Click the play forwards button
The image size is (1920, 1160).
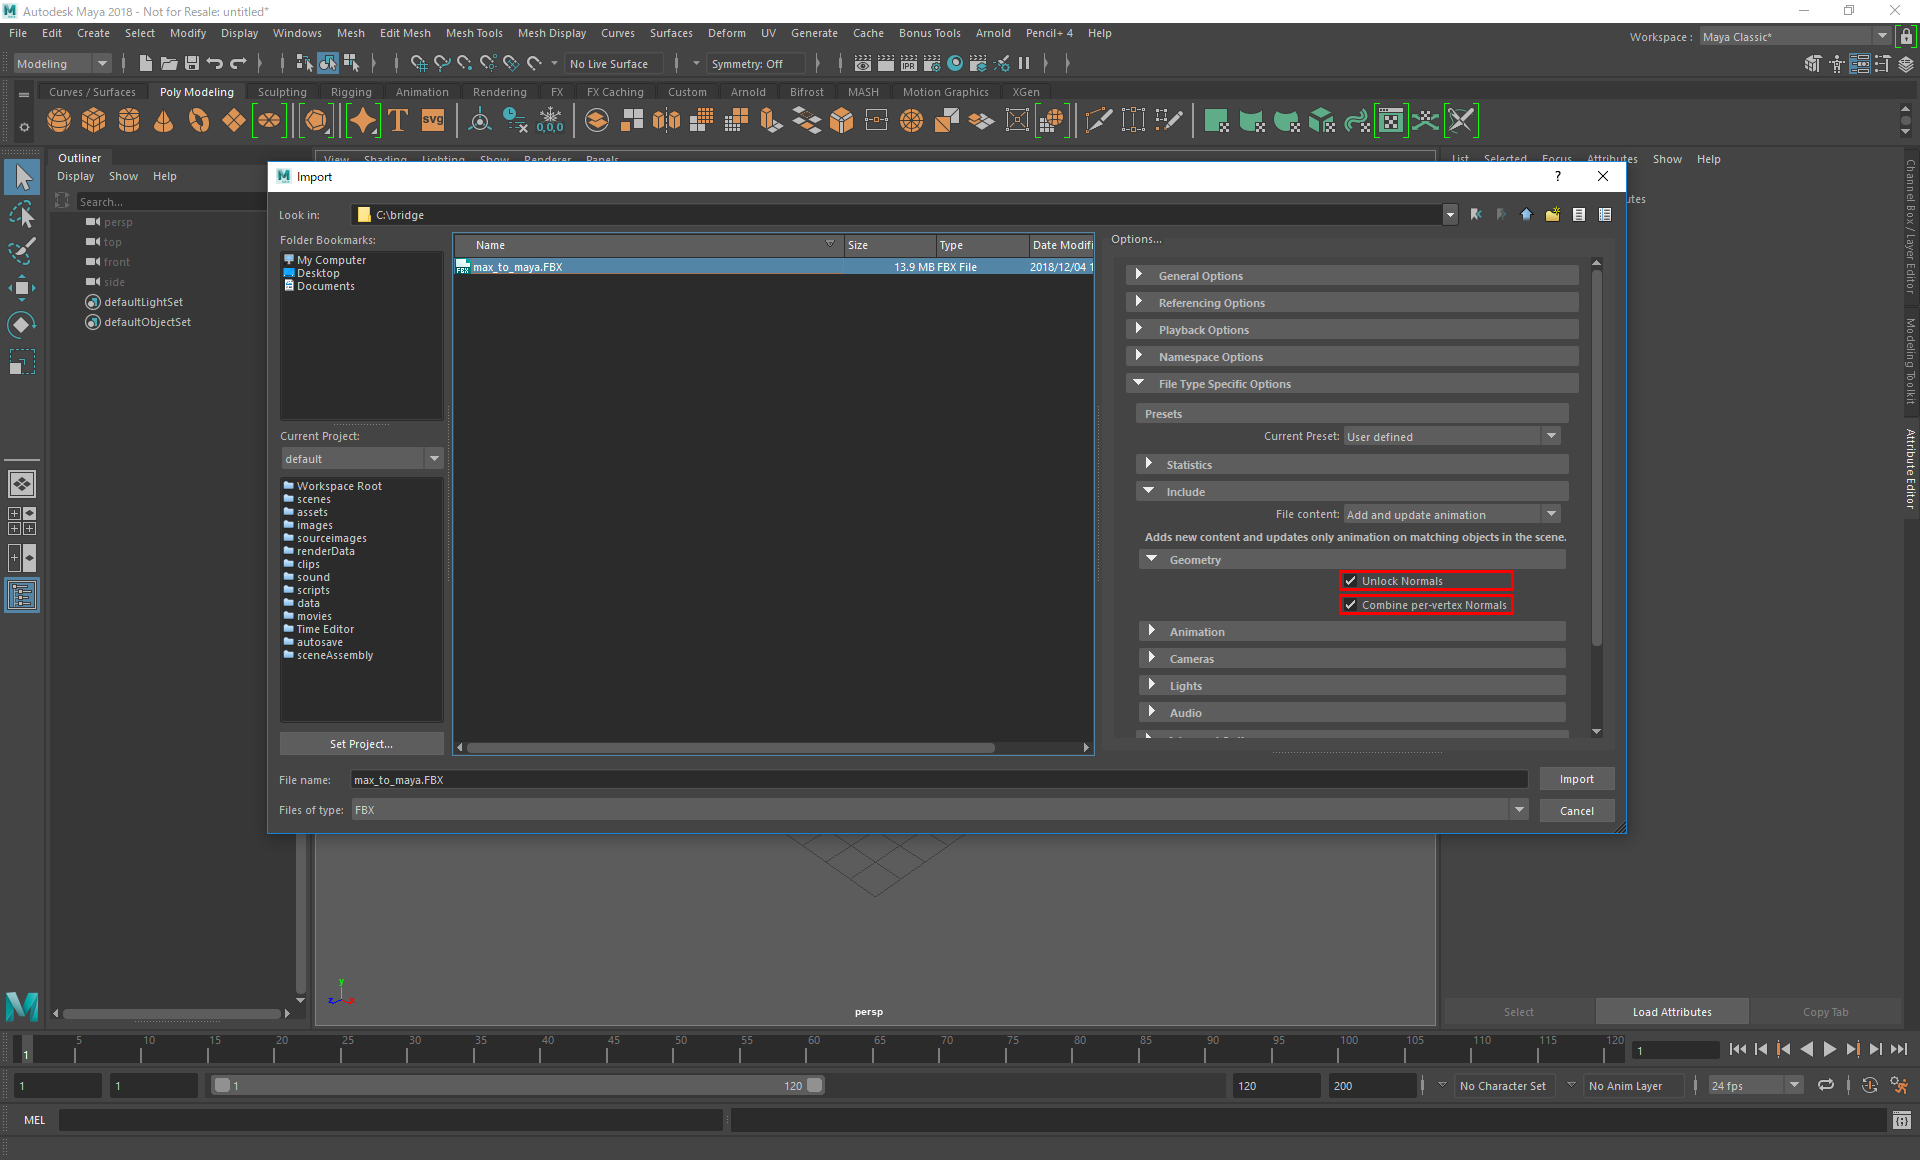[1829, 1049]
